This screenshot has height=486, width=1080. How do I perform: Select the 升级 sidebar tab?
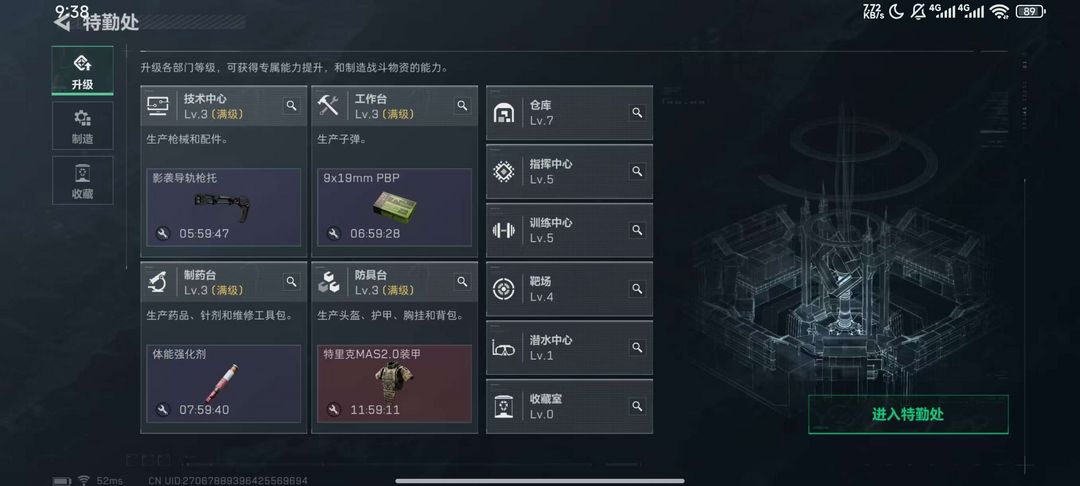tap(83, 71)
